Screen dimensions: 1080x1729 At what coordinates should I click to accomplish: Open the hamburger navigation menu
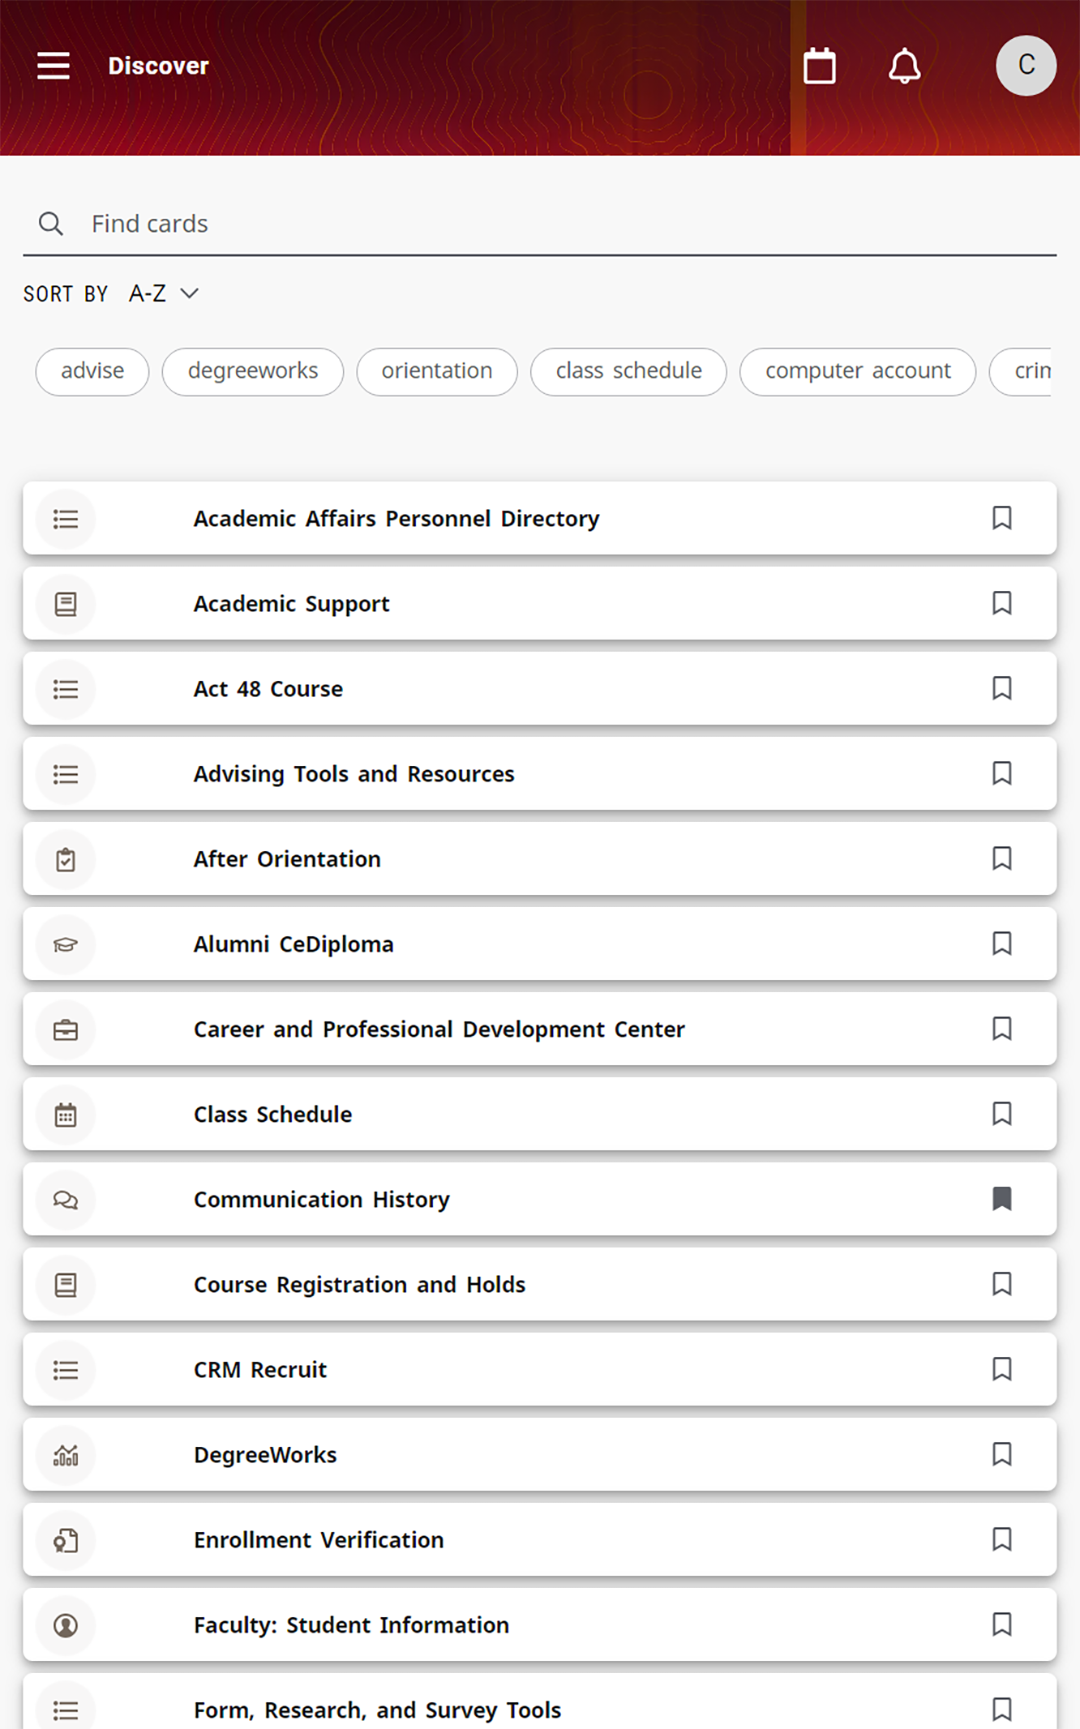53,66
